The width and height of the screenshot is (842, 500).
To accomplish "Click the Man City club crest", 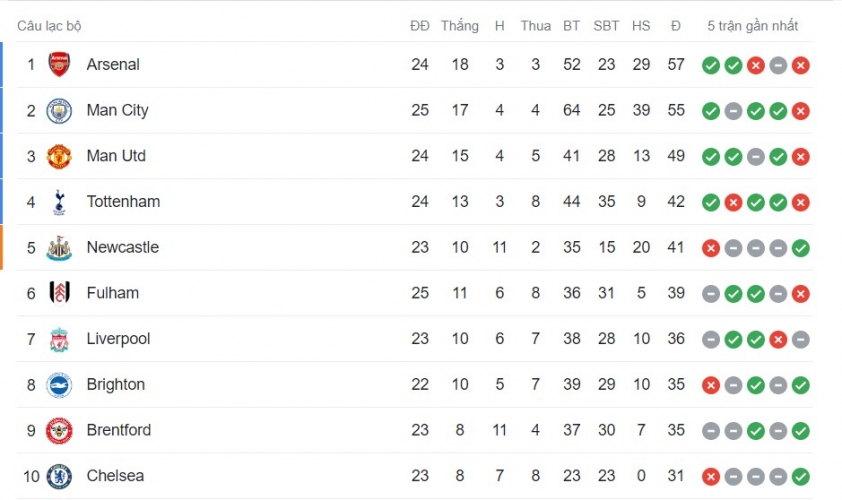I will [x=59, y=111].
